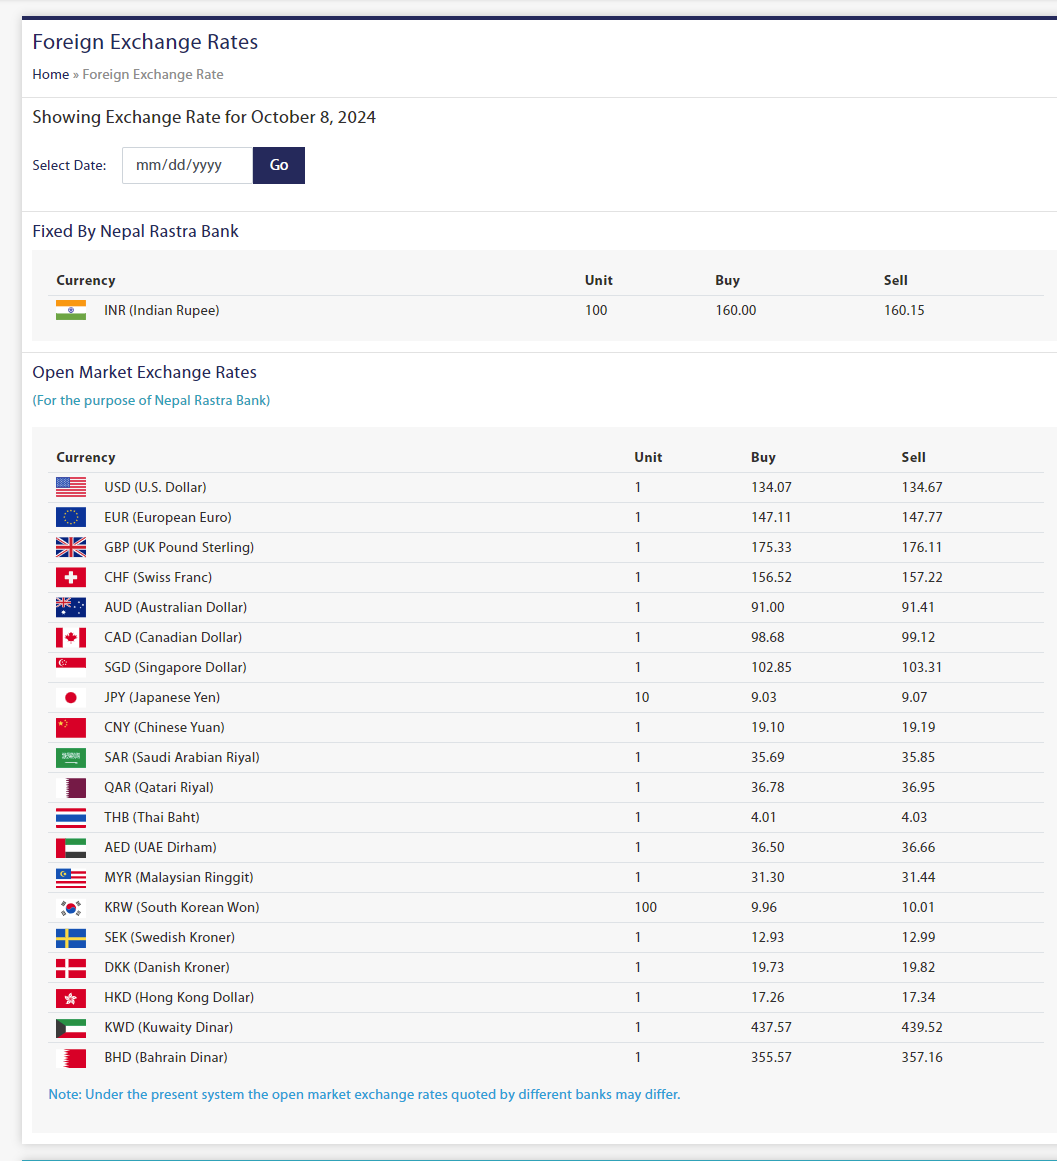Select the EUR buy rate 147.11

771,518
